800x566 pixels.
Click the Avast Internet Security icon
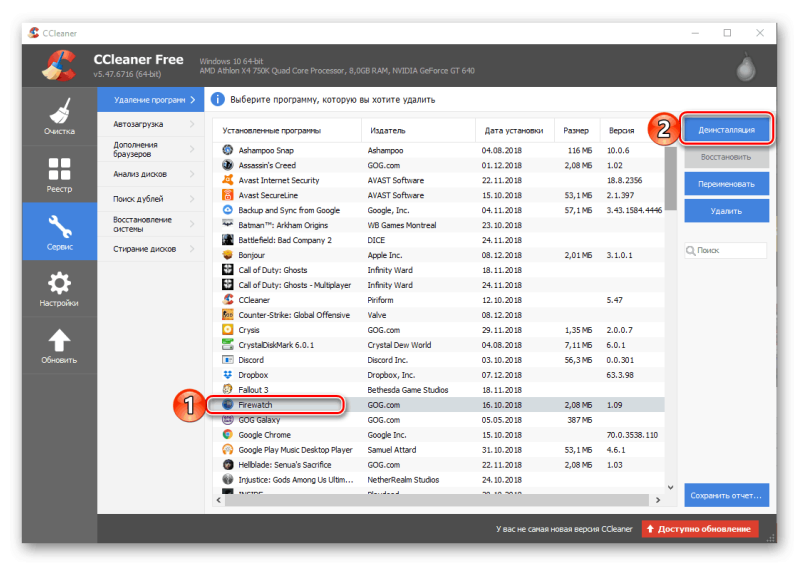click(x=228, y=180)
